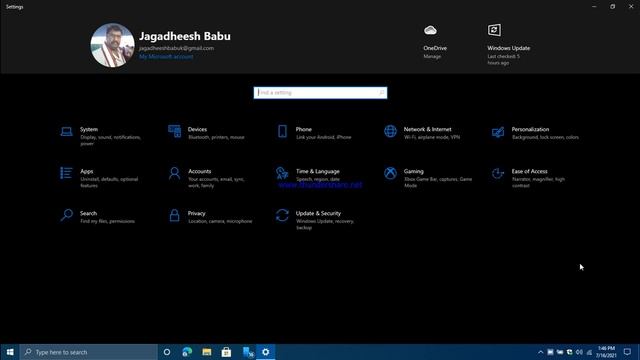This screenshot has height=360, width=640.
Task: Open the Apps list icon
Action: [x=66, y=173]
